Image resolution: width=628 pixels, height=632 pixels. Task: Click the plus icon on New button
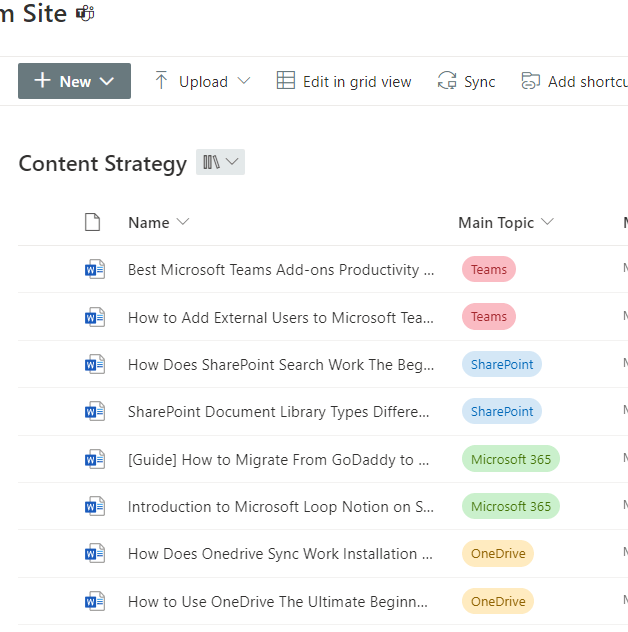(x=42, y=80)
